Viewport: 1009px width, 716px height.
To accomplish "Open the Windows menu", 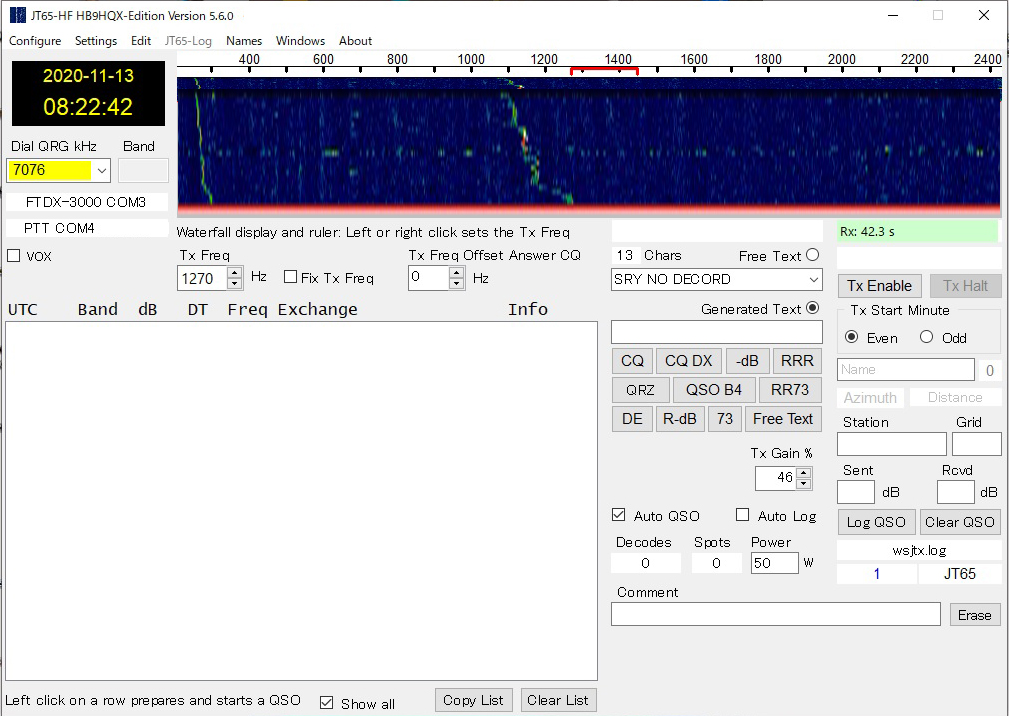I will 301,41.
